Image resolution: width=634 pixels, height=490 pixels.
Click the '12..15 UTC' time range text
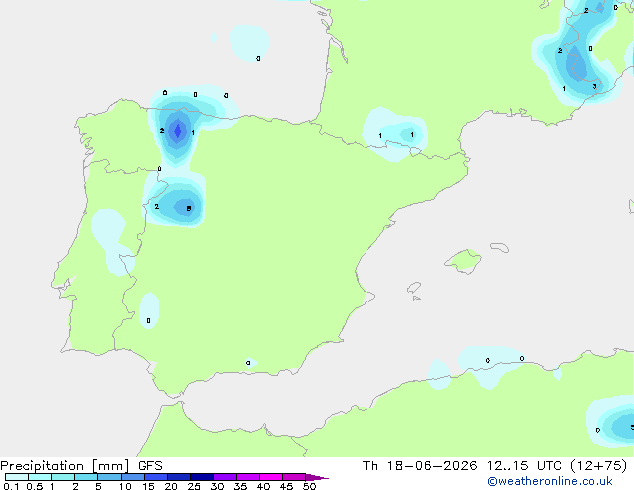point(524,466)
